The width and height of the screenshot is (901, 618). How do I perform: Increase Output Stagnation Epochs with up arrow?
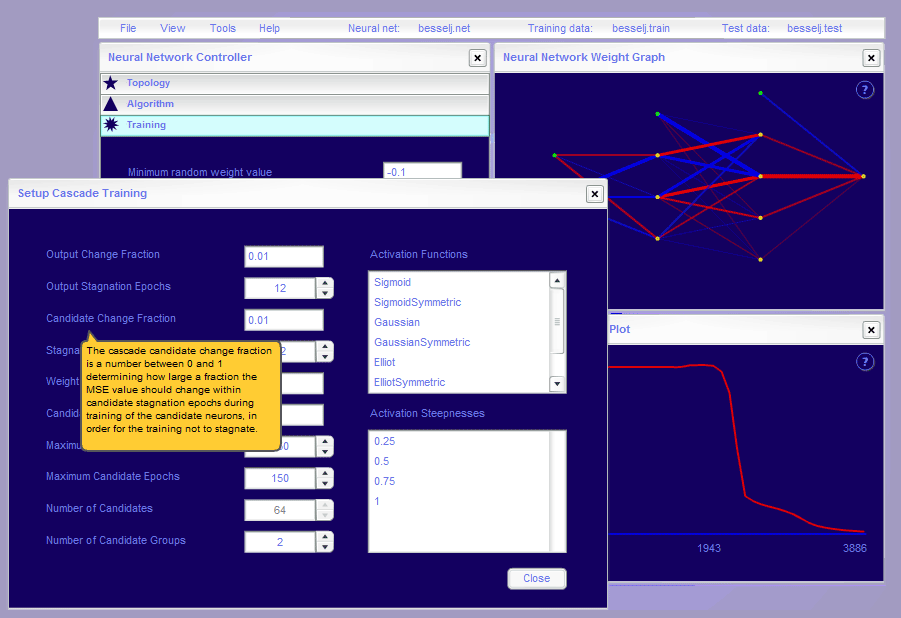325,283
